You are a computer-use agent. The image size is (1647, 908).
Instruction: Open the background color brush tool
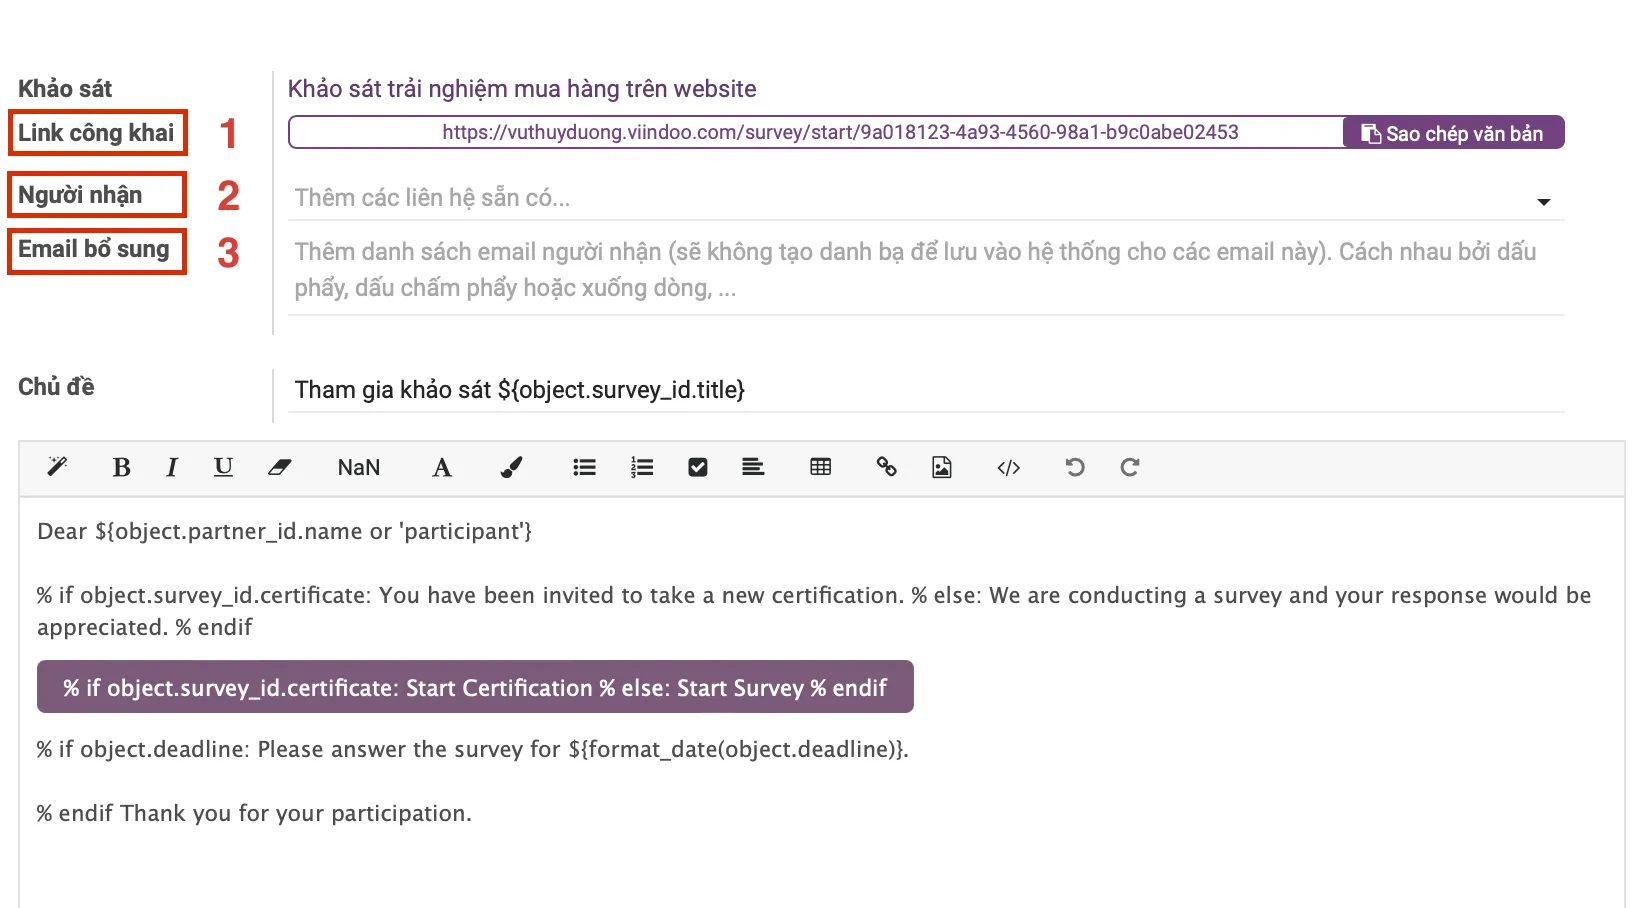pyautogui.click(x=511, y=467)
